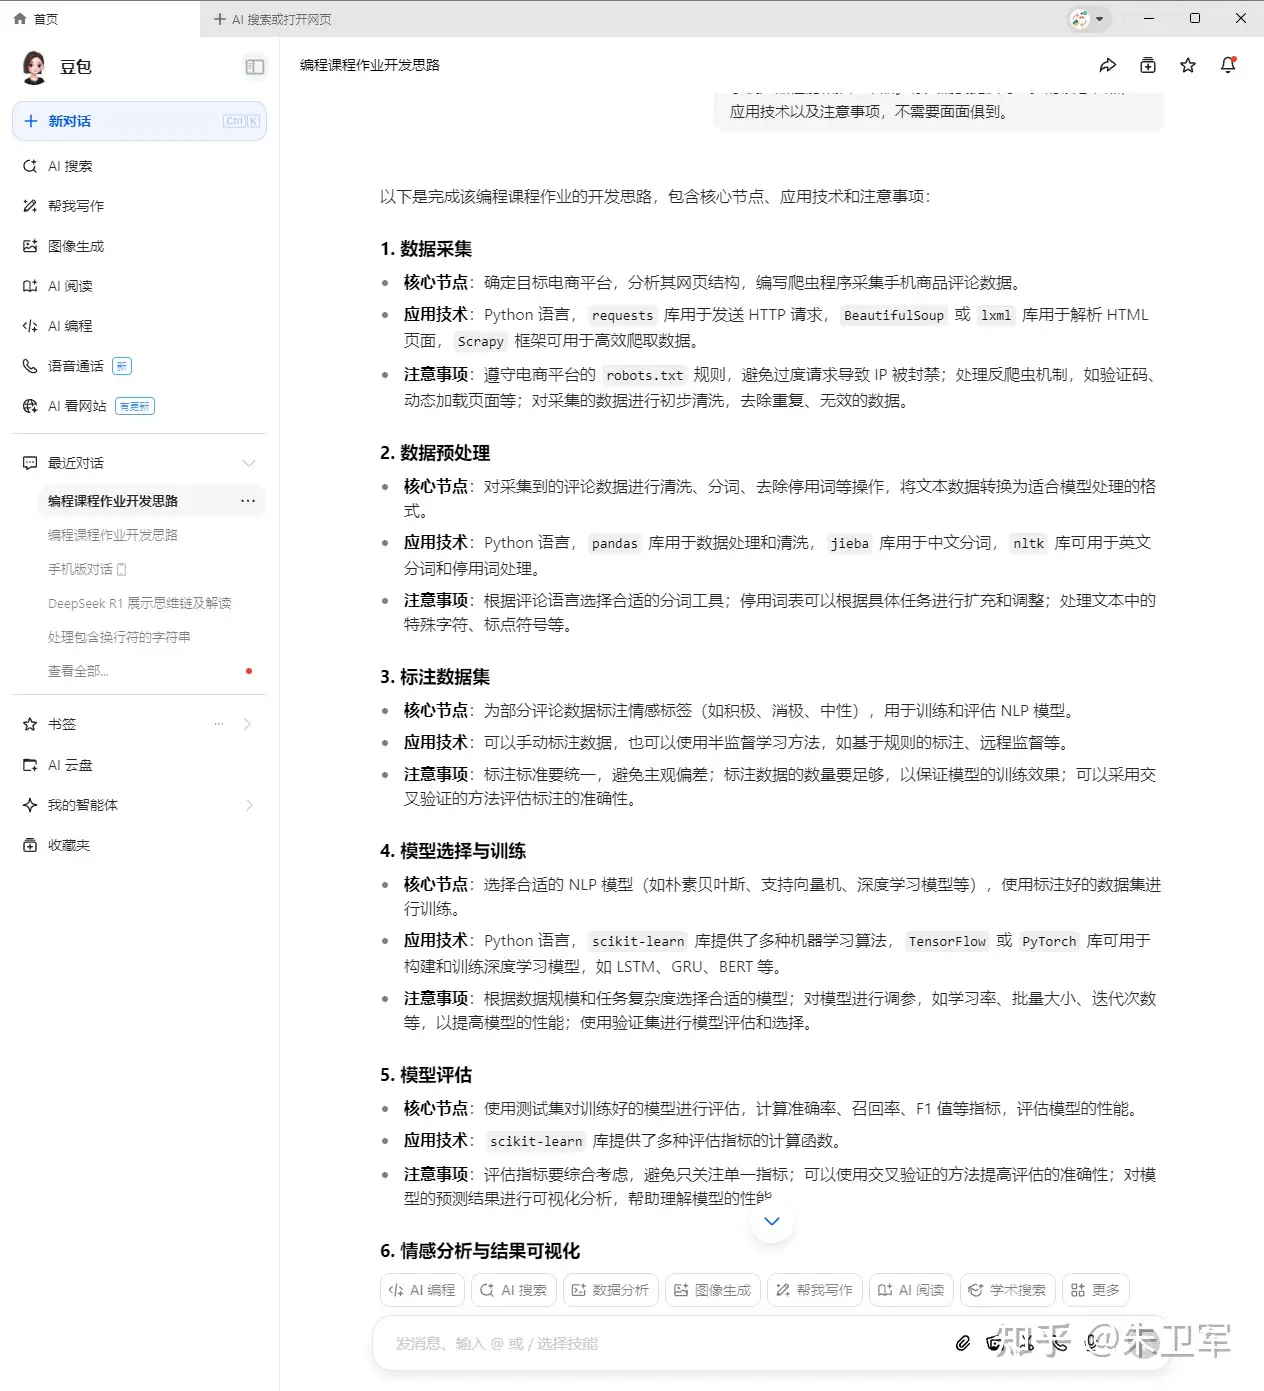Click the Scrapy code snippet
This screenshot has width=1264, height=1391.
(x=480, y=341)
